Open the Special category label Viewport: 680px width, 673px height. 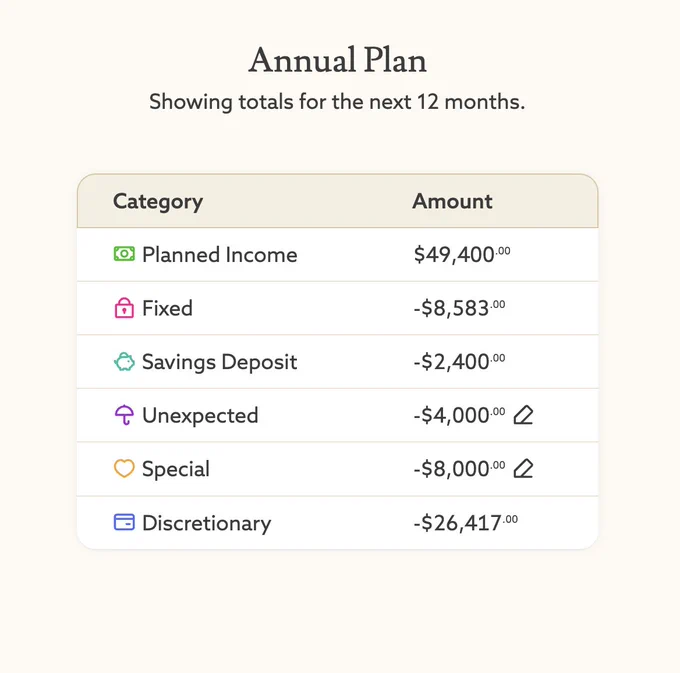pos(176,470)
